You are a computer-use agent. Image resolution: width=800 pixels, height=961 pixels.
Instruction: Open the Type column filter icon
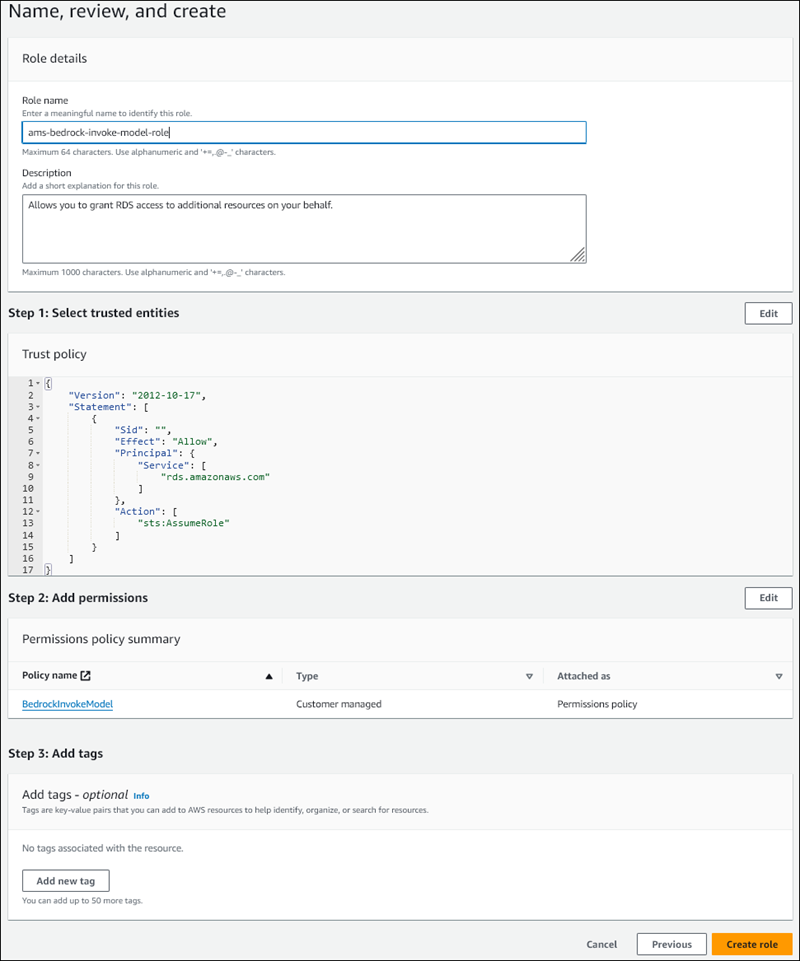click(530, 675)
